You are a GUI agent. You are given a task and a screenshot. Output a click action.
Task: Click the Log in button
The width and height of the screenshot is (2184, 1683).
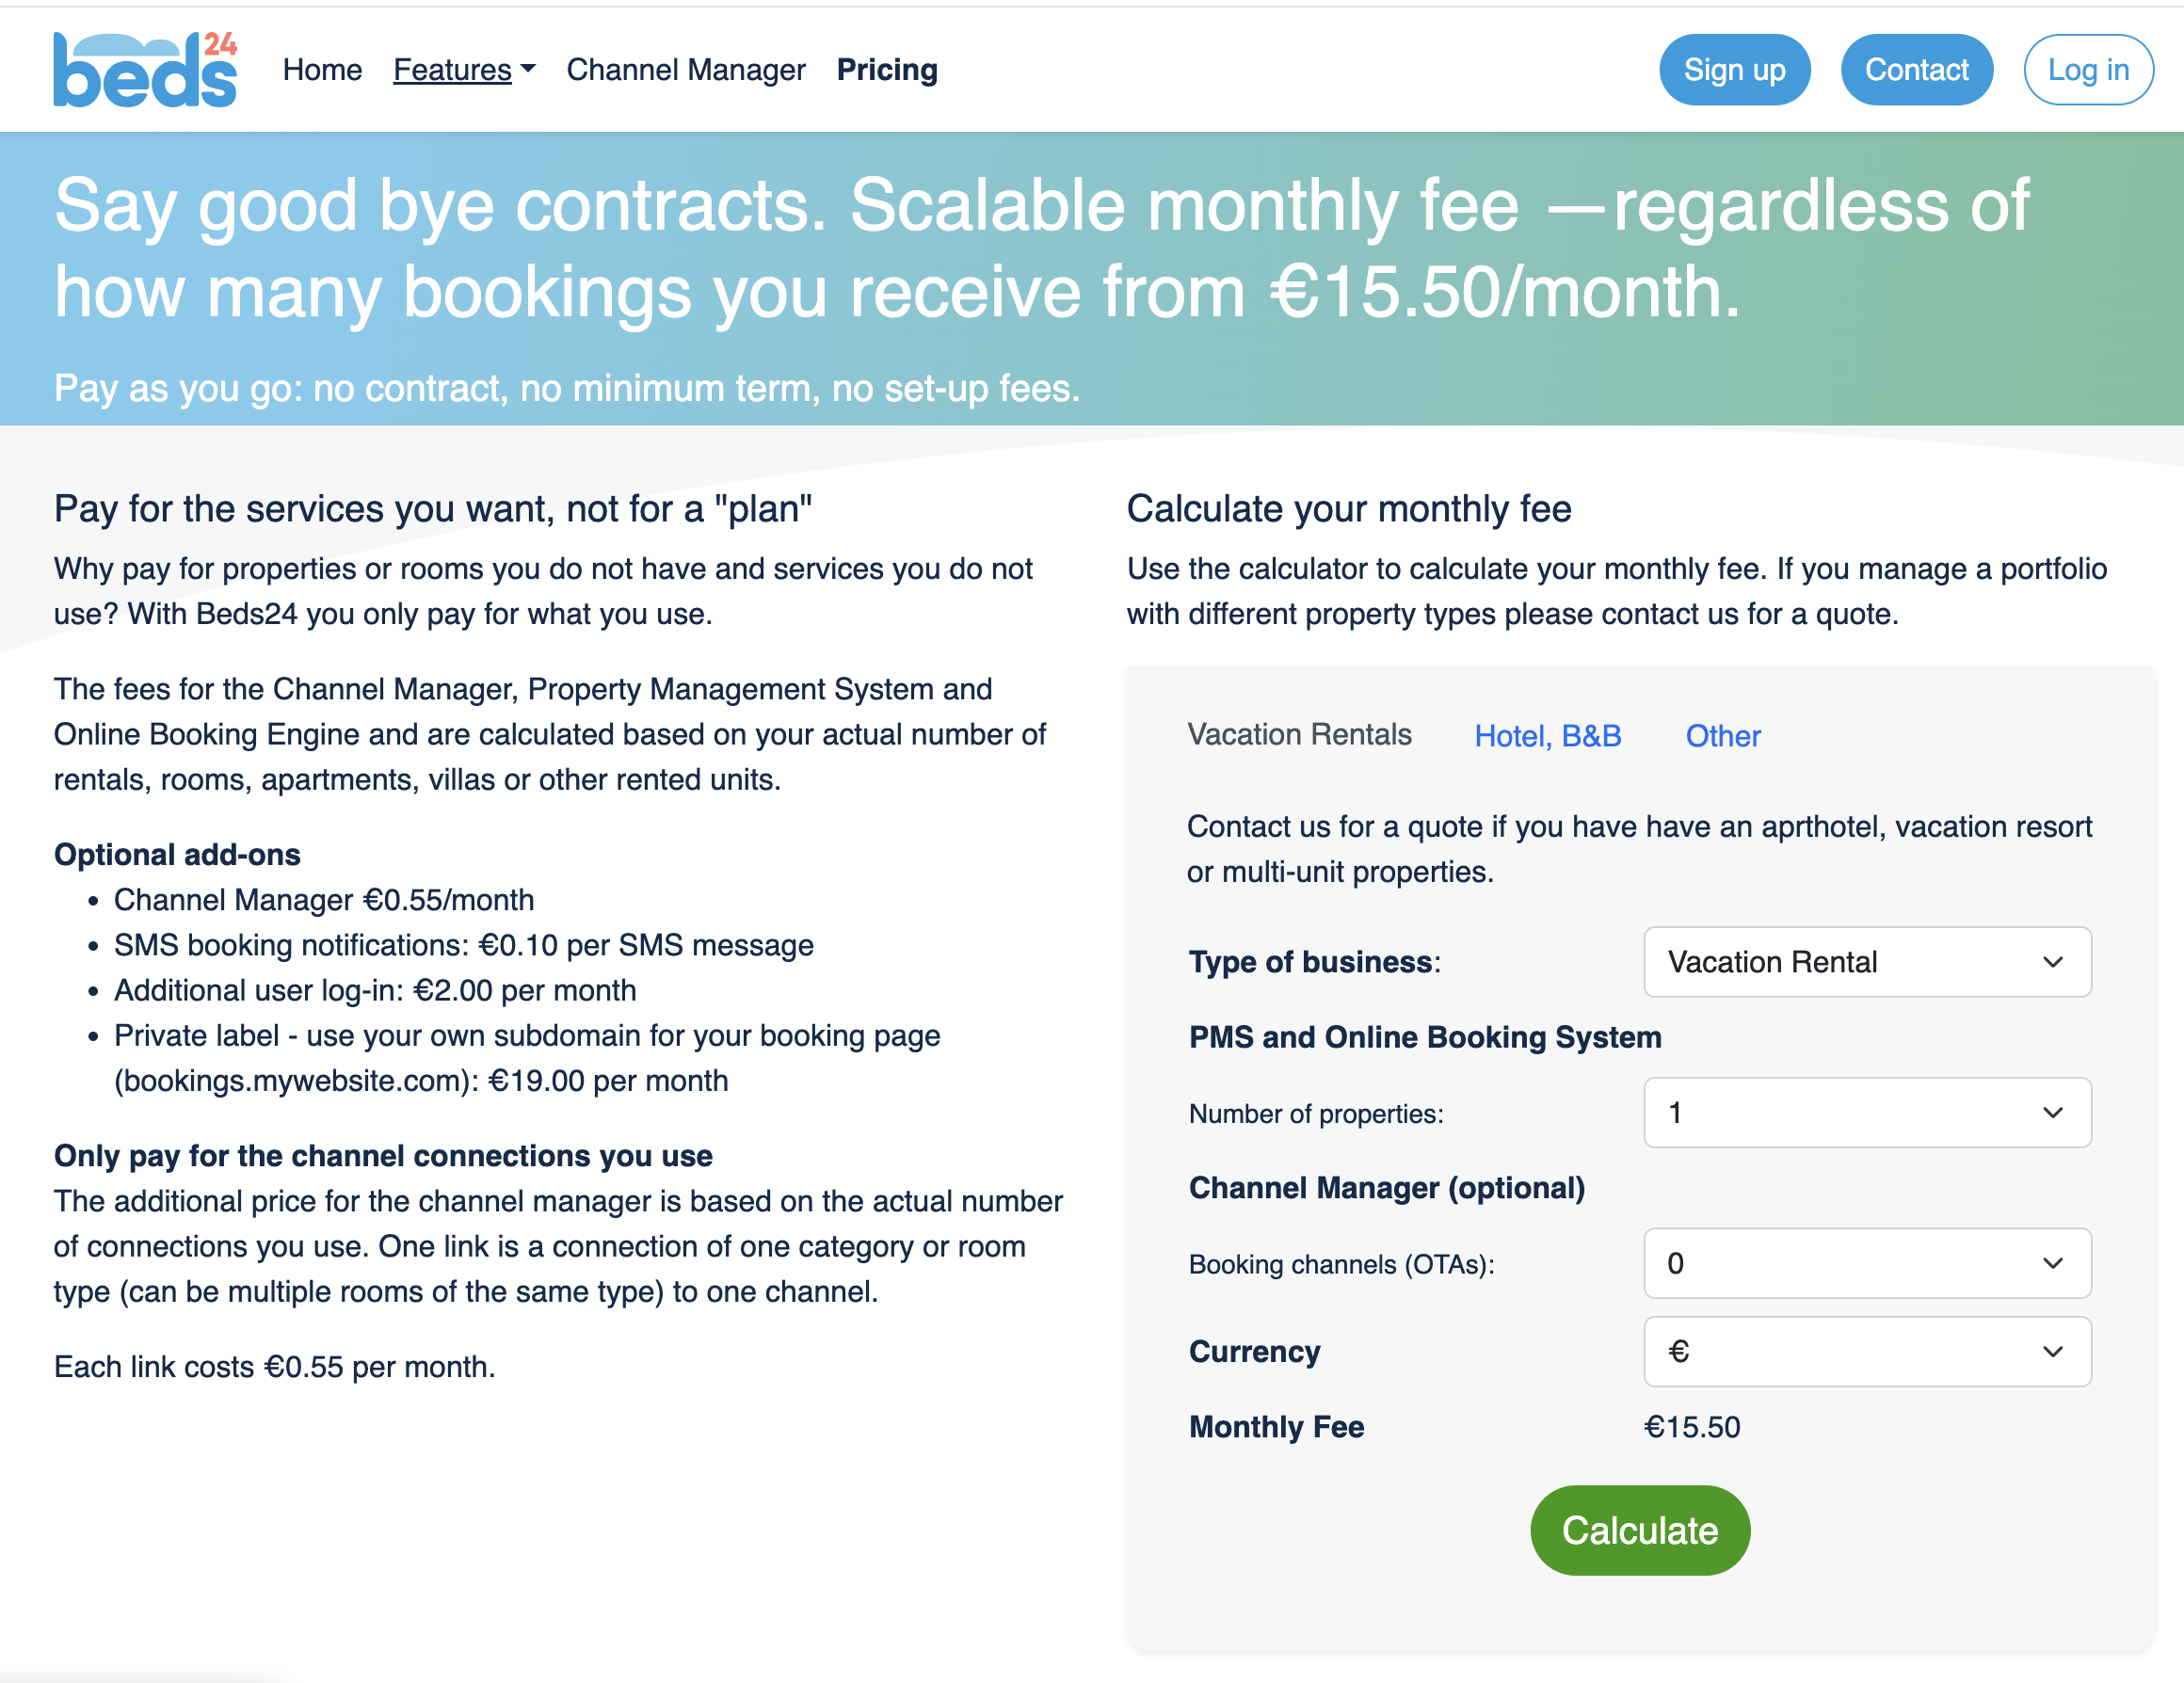(2087, 70)
